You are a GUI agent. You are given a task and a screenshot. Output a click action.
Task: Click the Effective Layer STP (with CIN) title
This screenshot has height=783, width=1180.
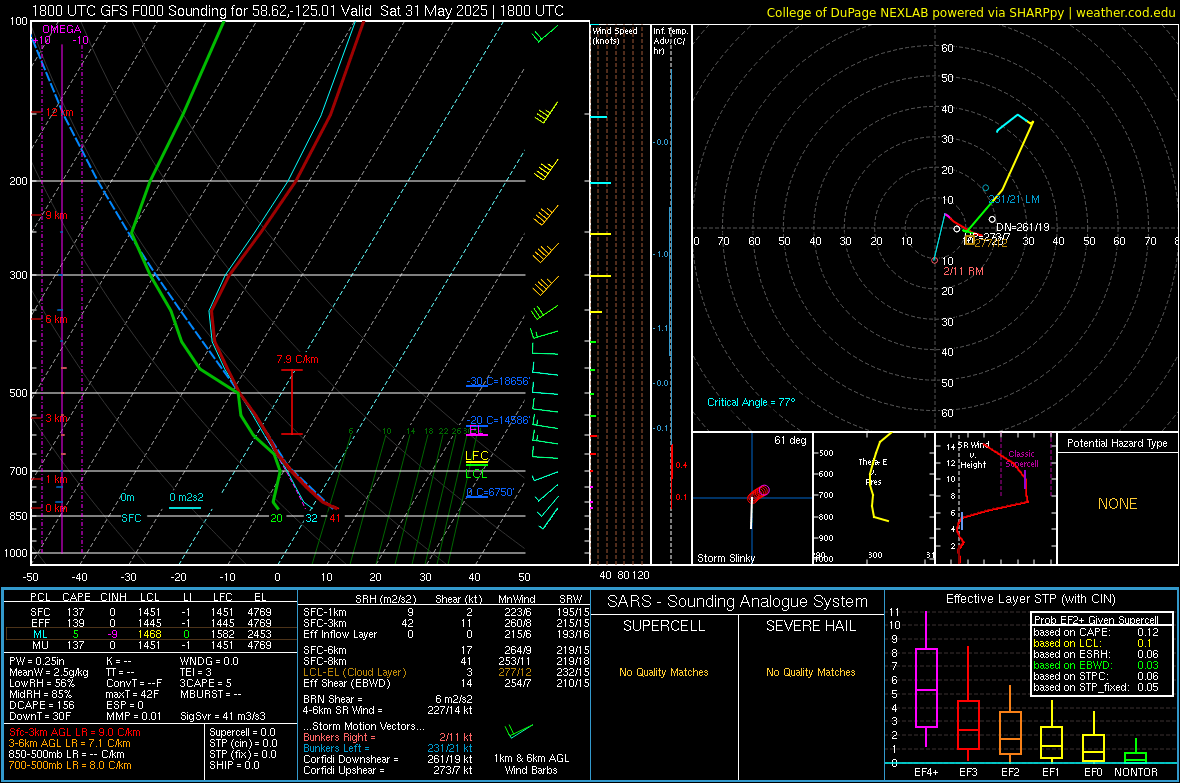1030,599
